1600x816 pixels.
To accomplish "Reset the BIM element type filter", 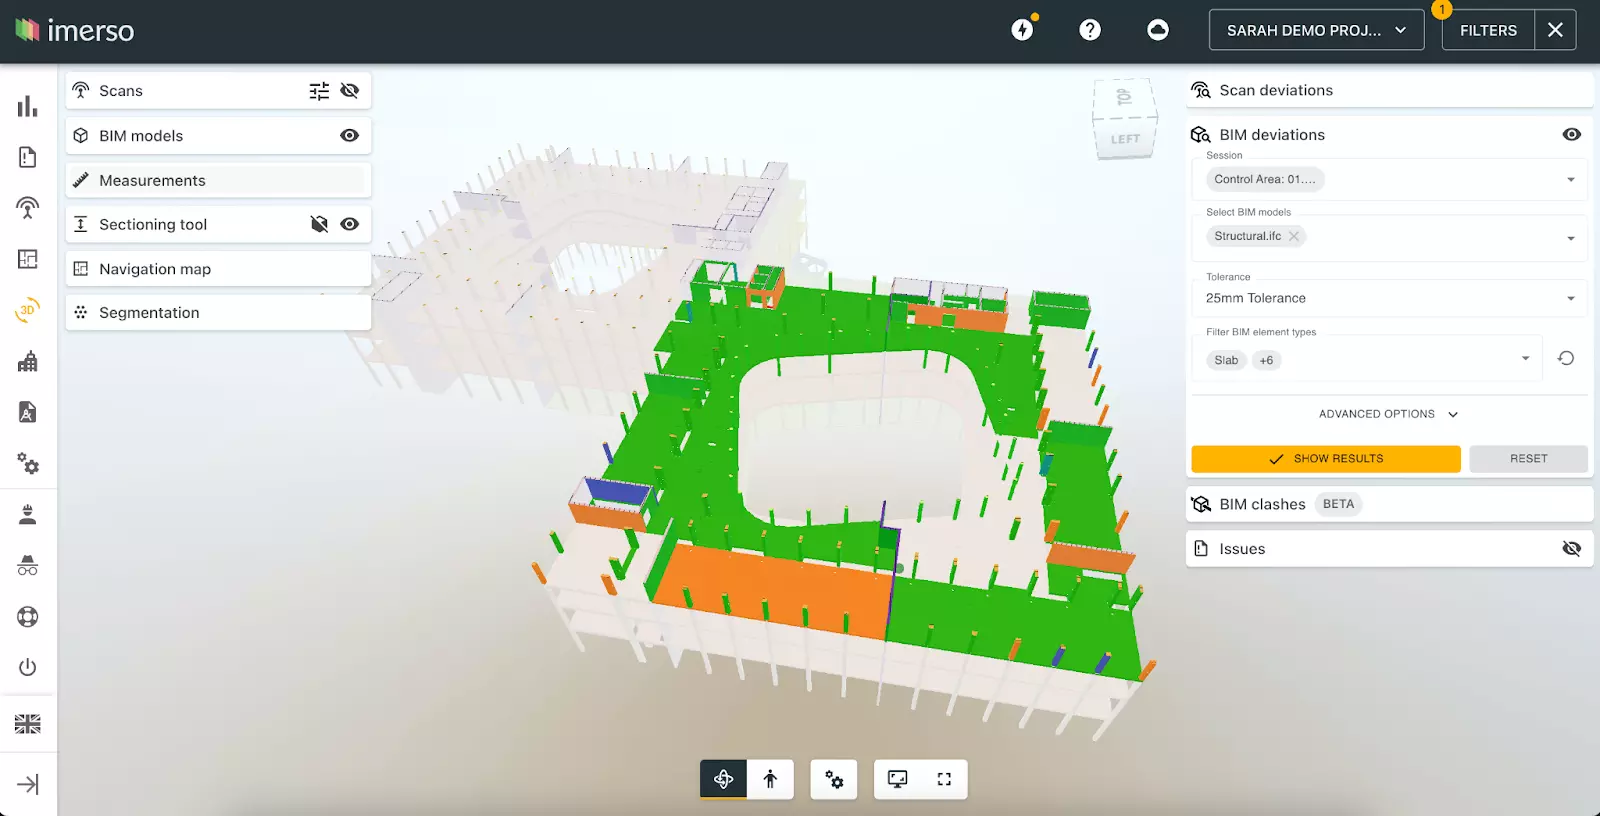I will tap(1566, 358).
